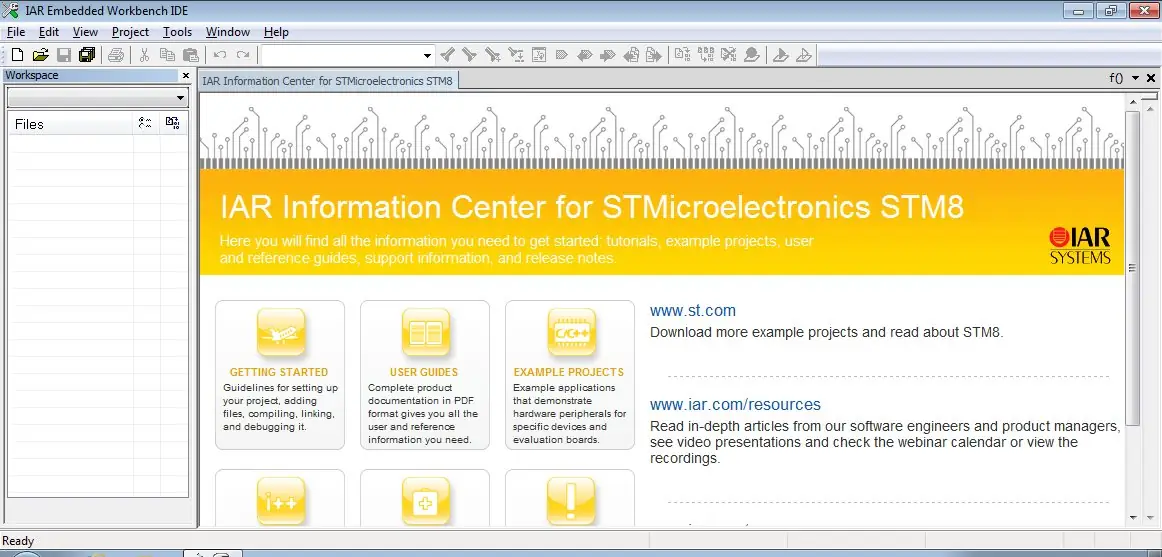Click the Ready status bar text
Image resolution: width=1162 pixels, height=557 pixels.
click(x=19, y=541)
